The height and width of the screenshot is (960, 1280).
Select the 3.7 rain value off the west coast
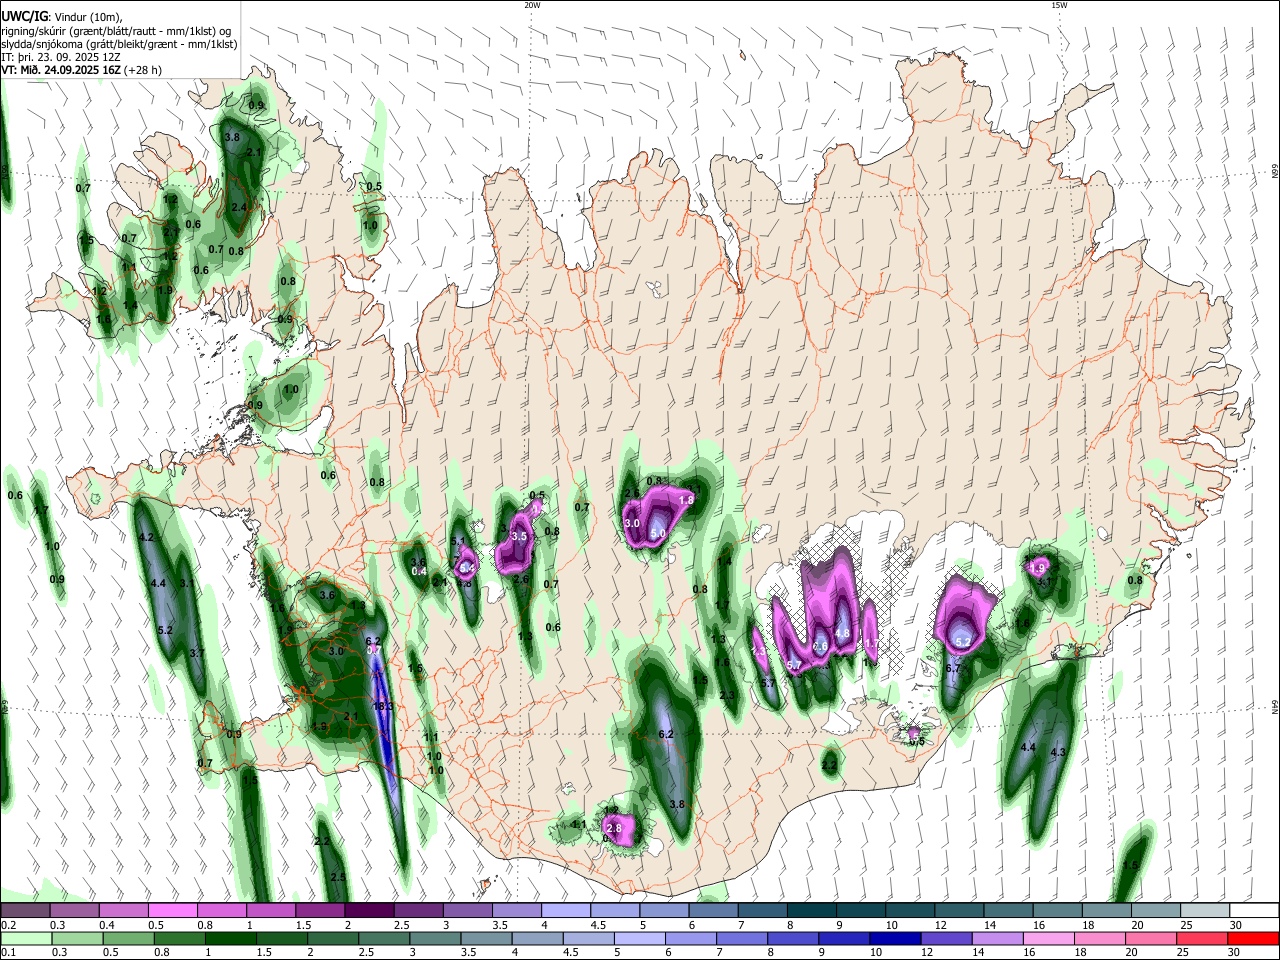(197, 653)
